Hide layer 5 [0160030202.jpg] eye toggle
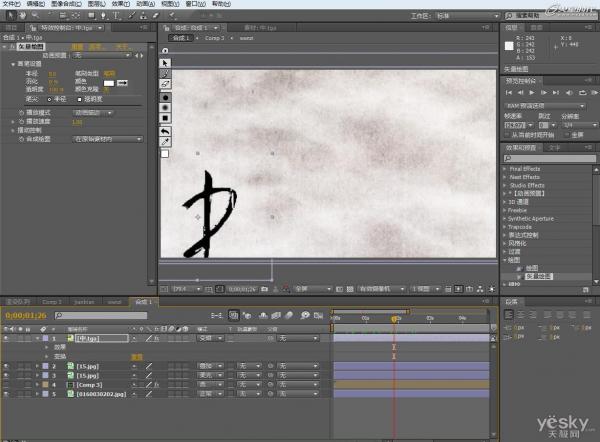 (x=6, y=394)
